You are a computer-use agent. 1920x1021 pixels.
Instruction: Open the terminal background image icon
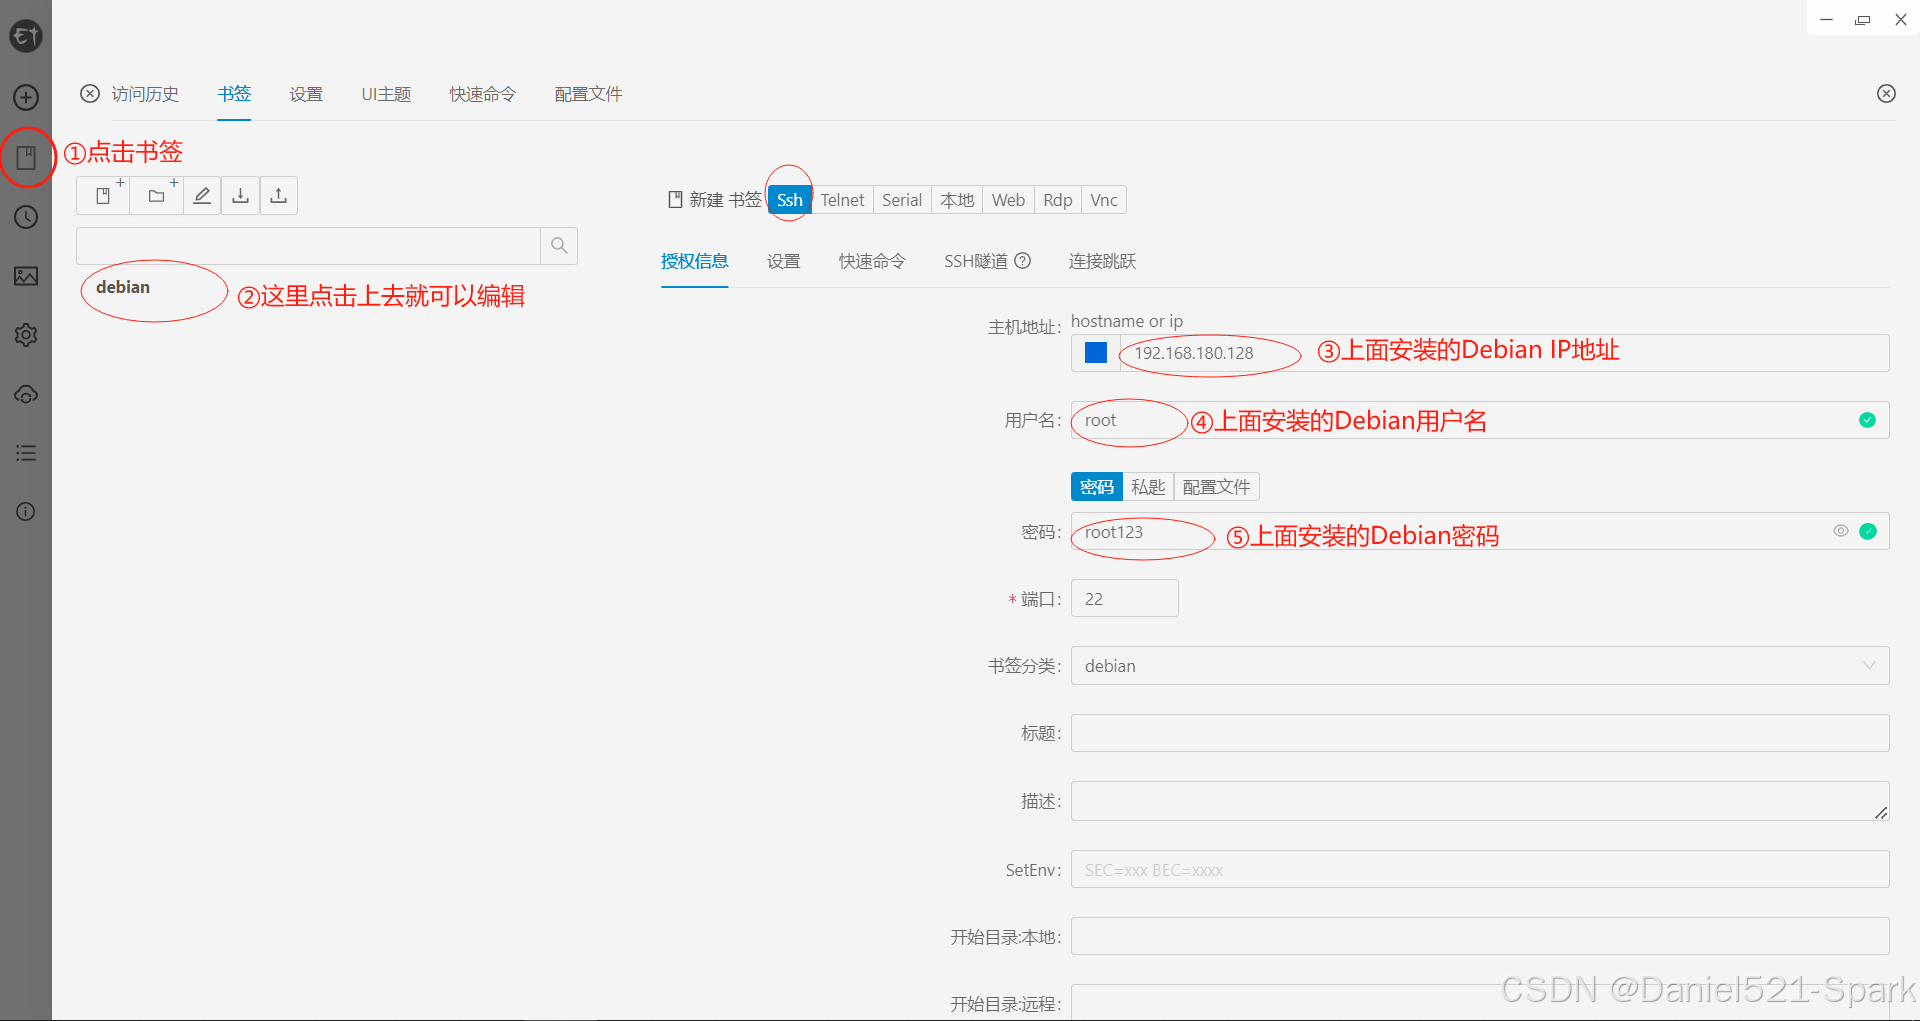point(26,276)
